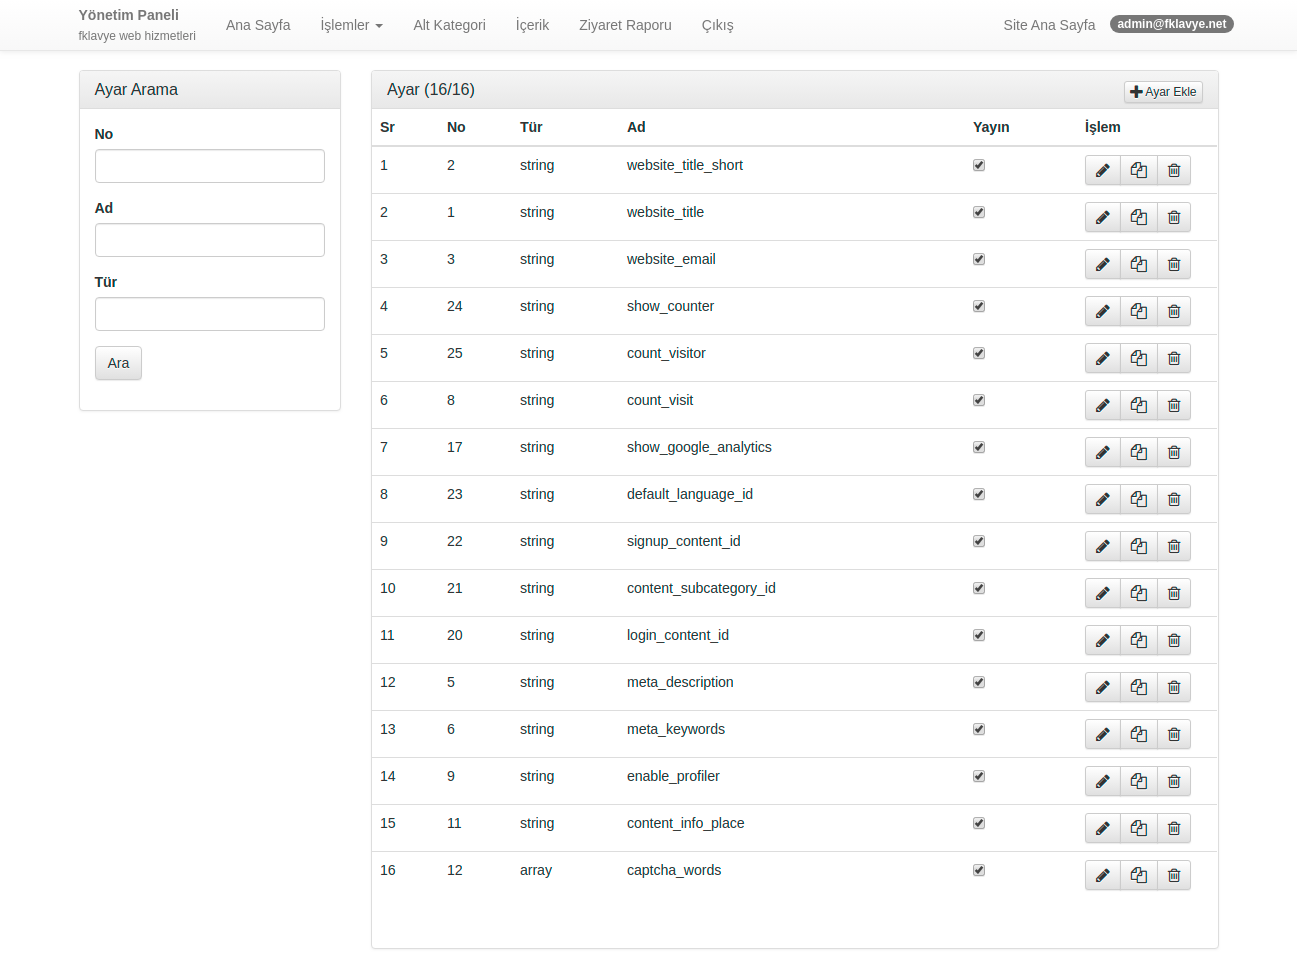
Task: Toggle Yayın checkbox for login_content_id
Action: pyautogui.click(x=979, y=635)
